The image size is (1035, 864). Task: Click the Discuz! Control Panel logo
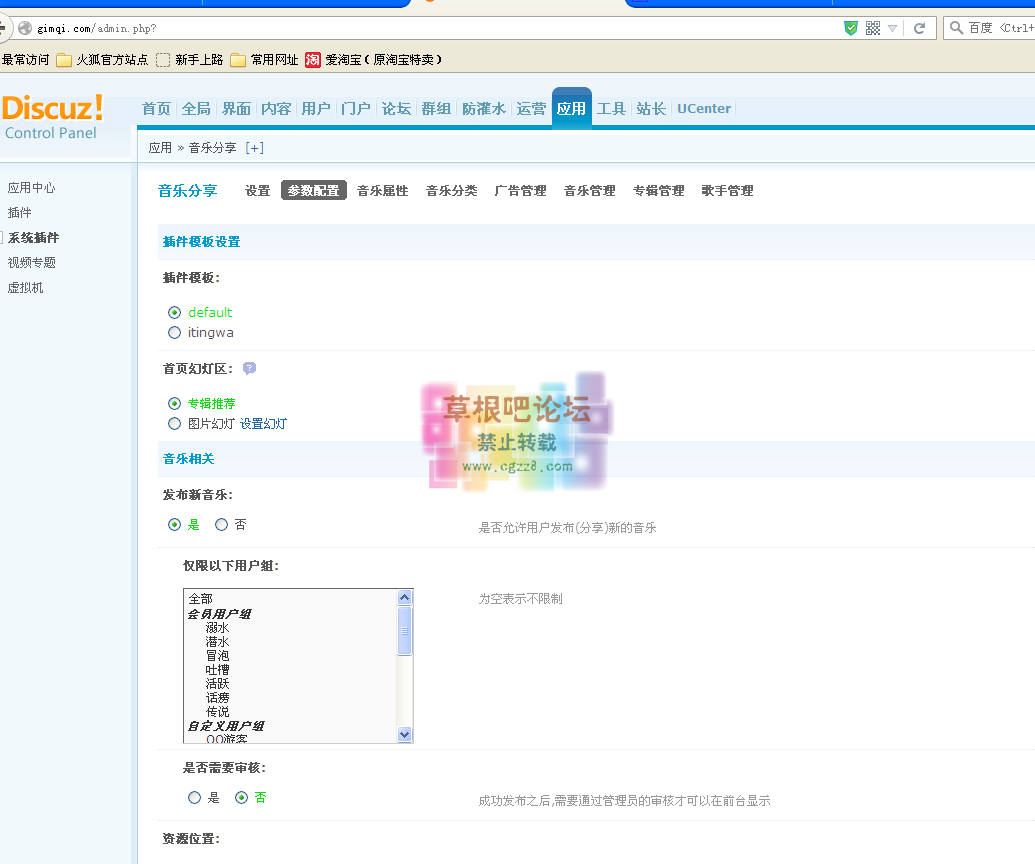(53, 117)
